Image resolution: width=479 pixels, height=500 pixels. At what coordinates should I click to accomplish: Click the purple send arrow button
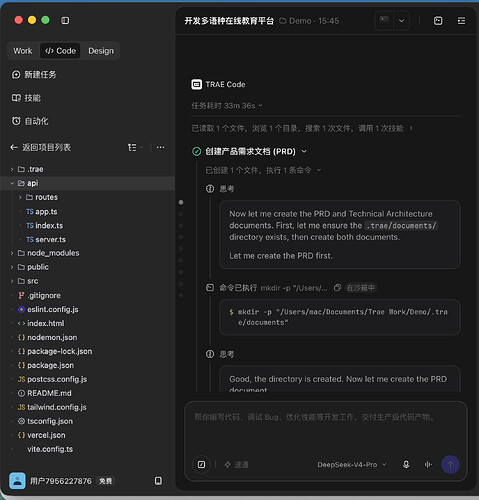[x=450, y=464]
